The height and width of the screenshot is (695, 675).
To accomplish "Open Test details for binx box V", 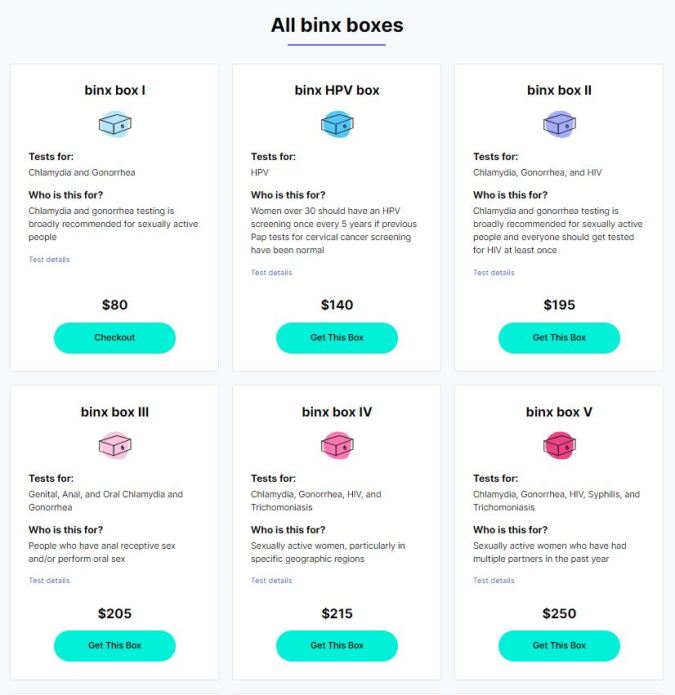I will [493, 580].
